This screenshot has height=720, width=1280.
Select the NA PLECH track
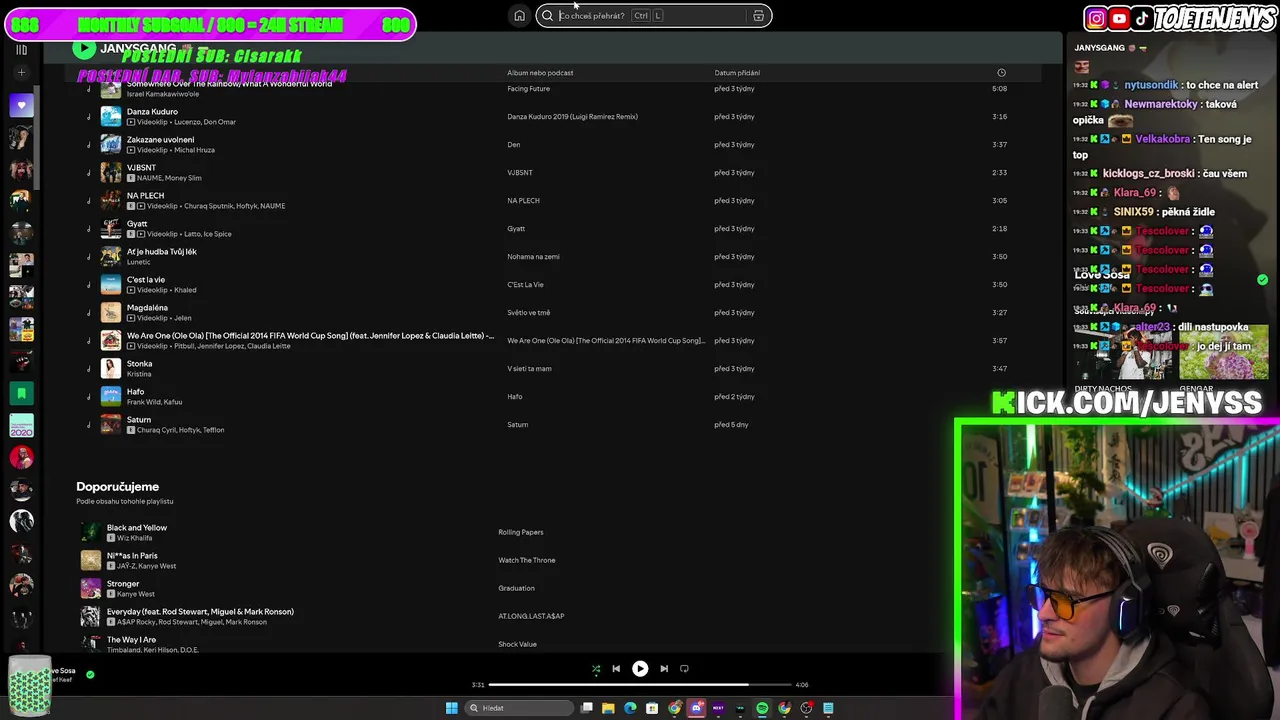pos(145,196)
